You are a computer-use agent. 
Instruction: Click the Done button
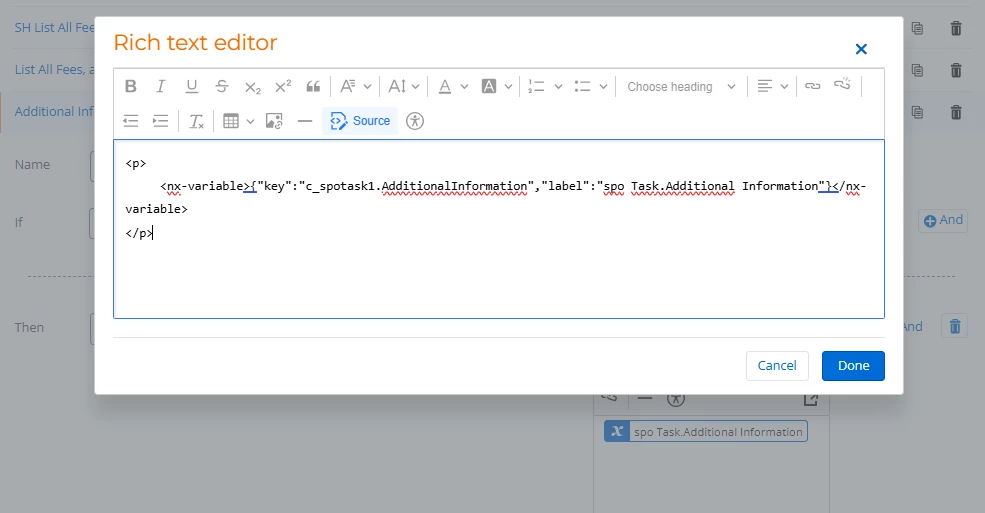click(x=853, y=365)
